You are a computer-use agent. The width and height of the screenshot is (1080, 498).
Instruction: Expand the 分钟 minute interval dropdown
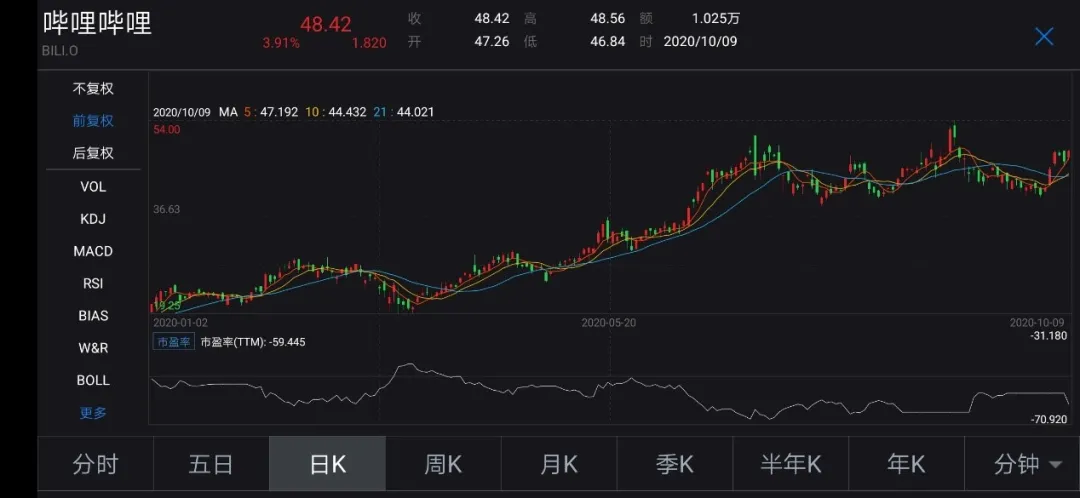[x=1022, y=464]
